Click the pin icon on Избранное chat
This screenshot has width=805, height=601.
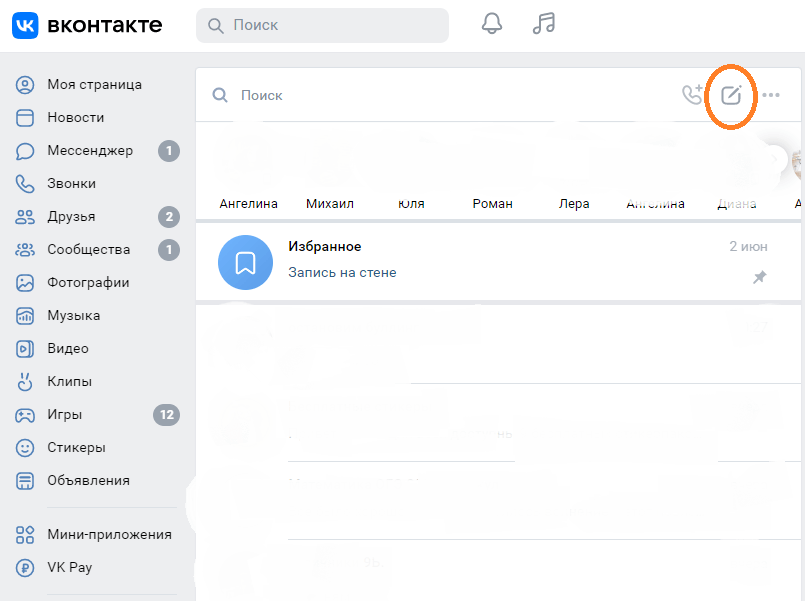tap(759, 277)
